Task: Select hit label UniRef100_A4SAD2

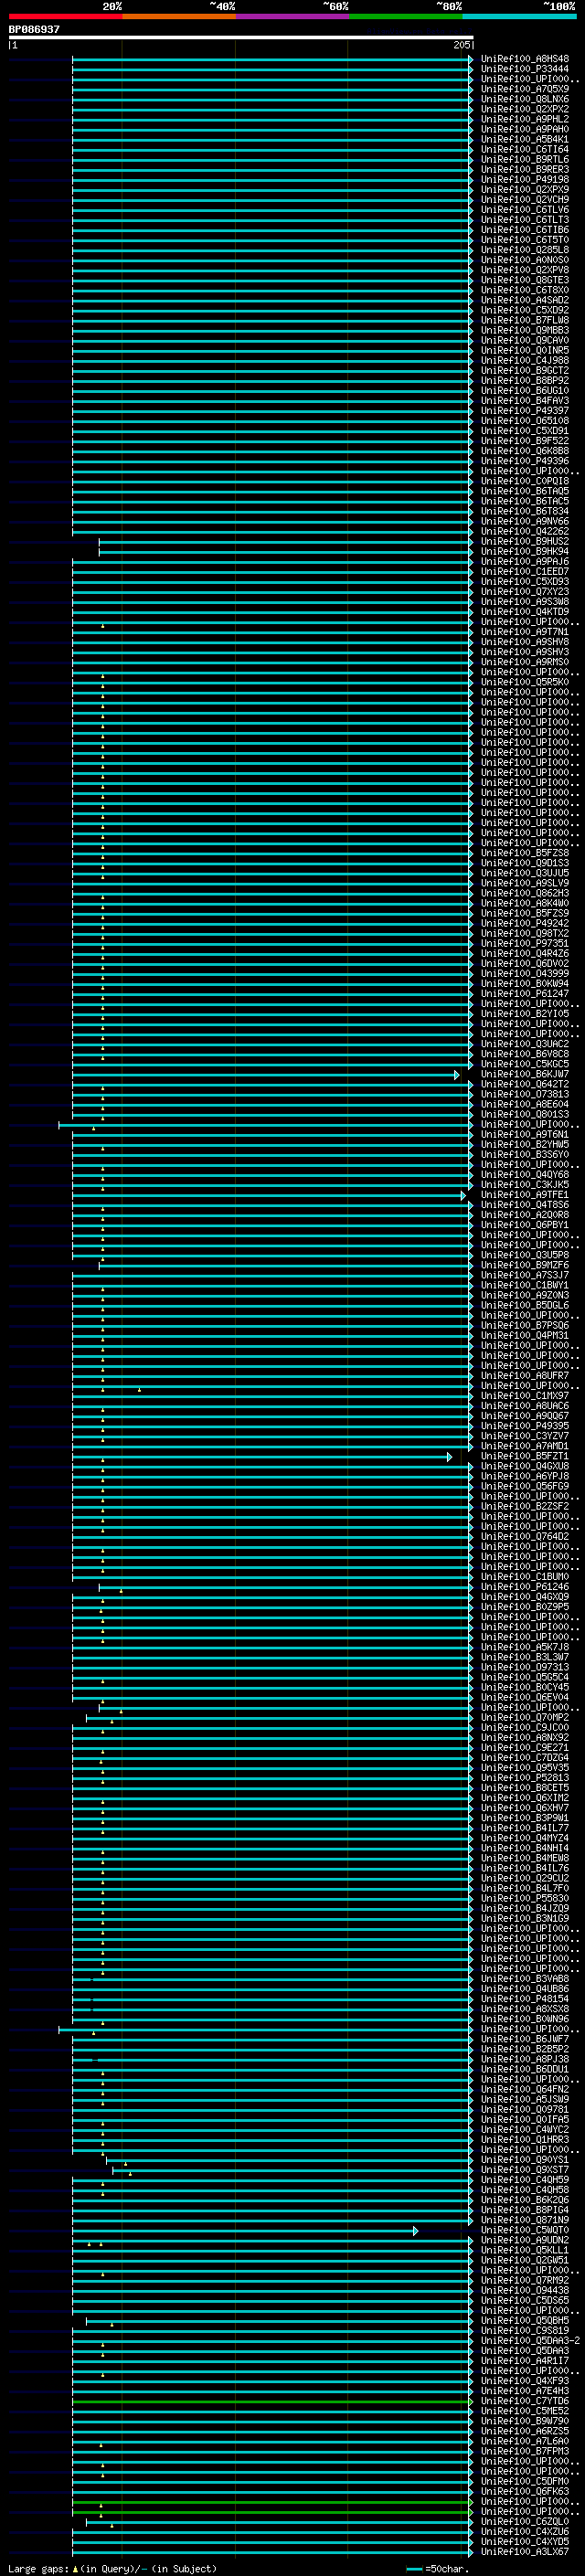Action: (525, 300)
